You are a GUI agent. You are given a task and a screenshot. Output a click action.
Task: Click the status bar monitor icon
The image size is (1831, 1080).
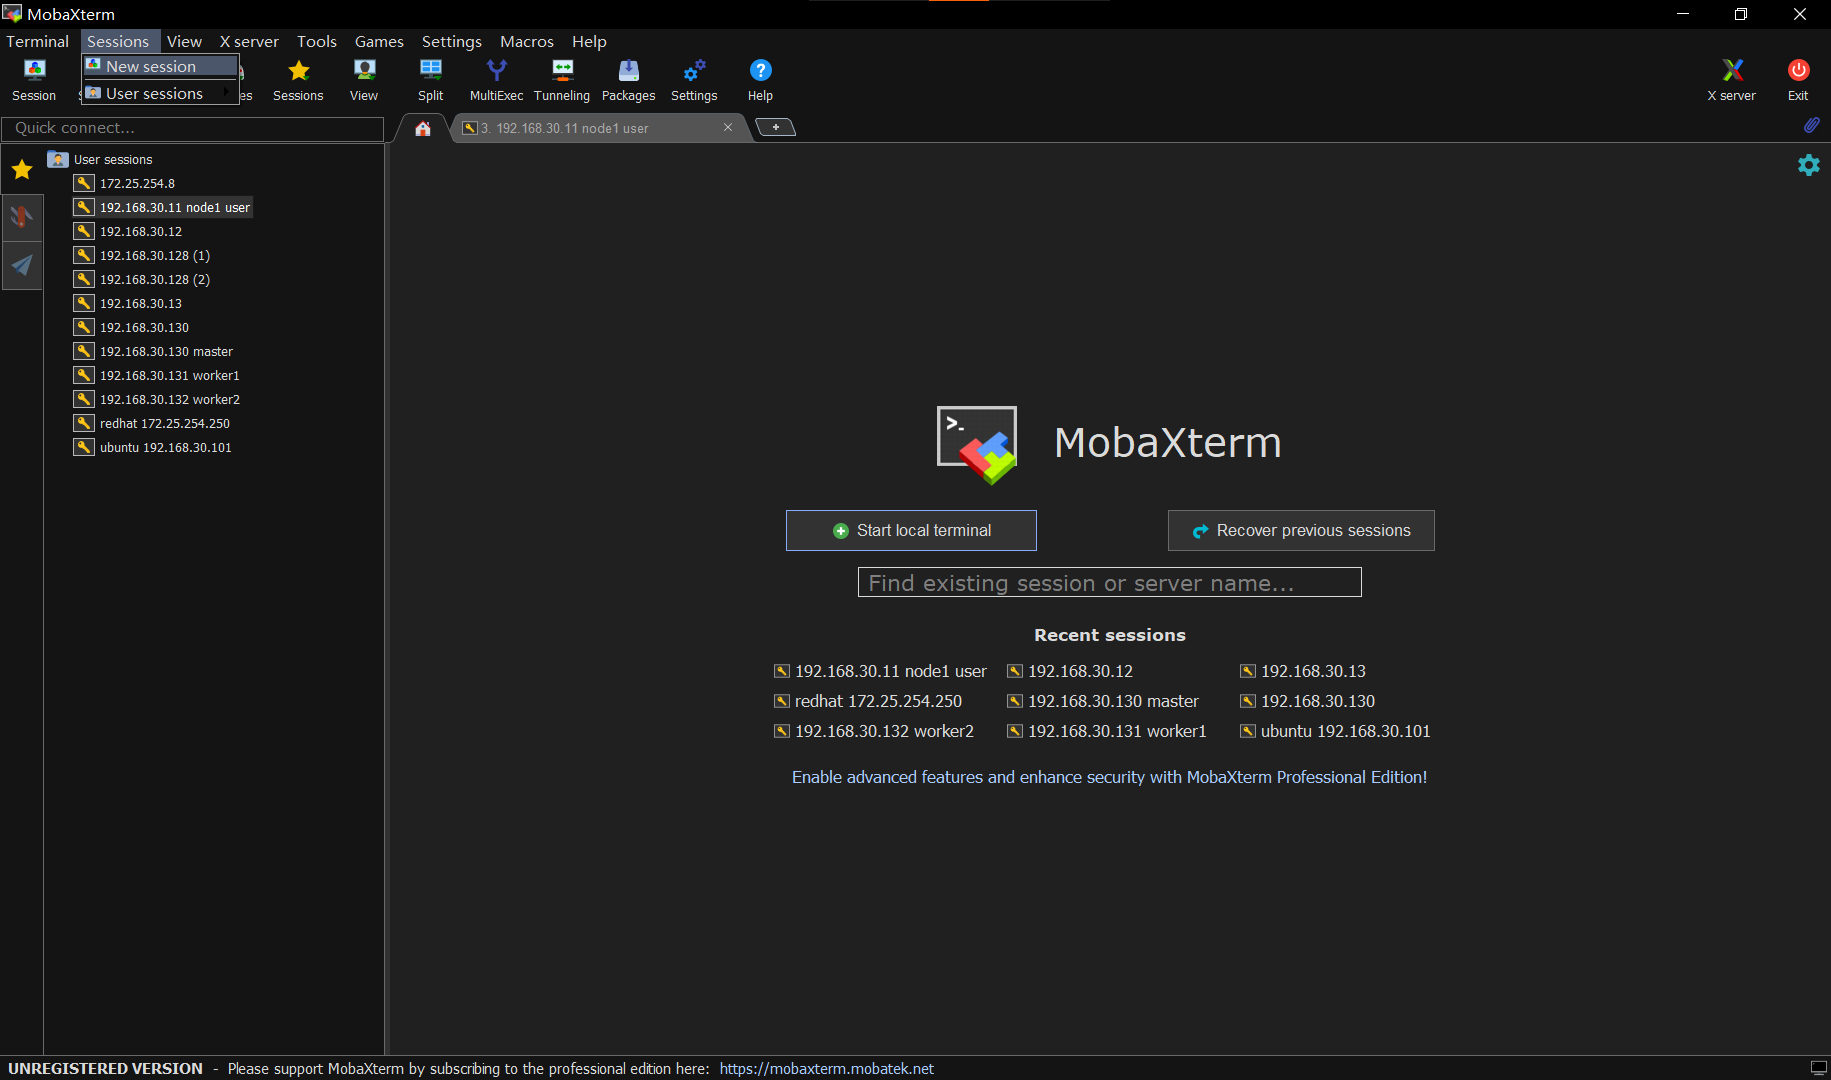[x=1819, y=1068]
